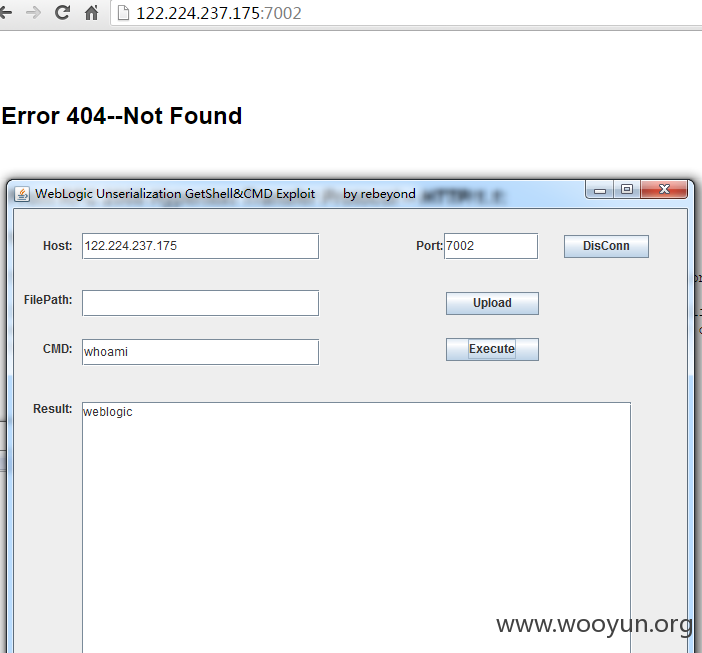Close the WebLogic exploit window
The image size is (702, 653).
click(x=664, y=190)
